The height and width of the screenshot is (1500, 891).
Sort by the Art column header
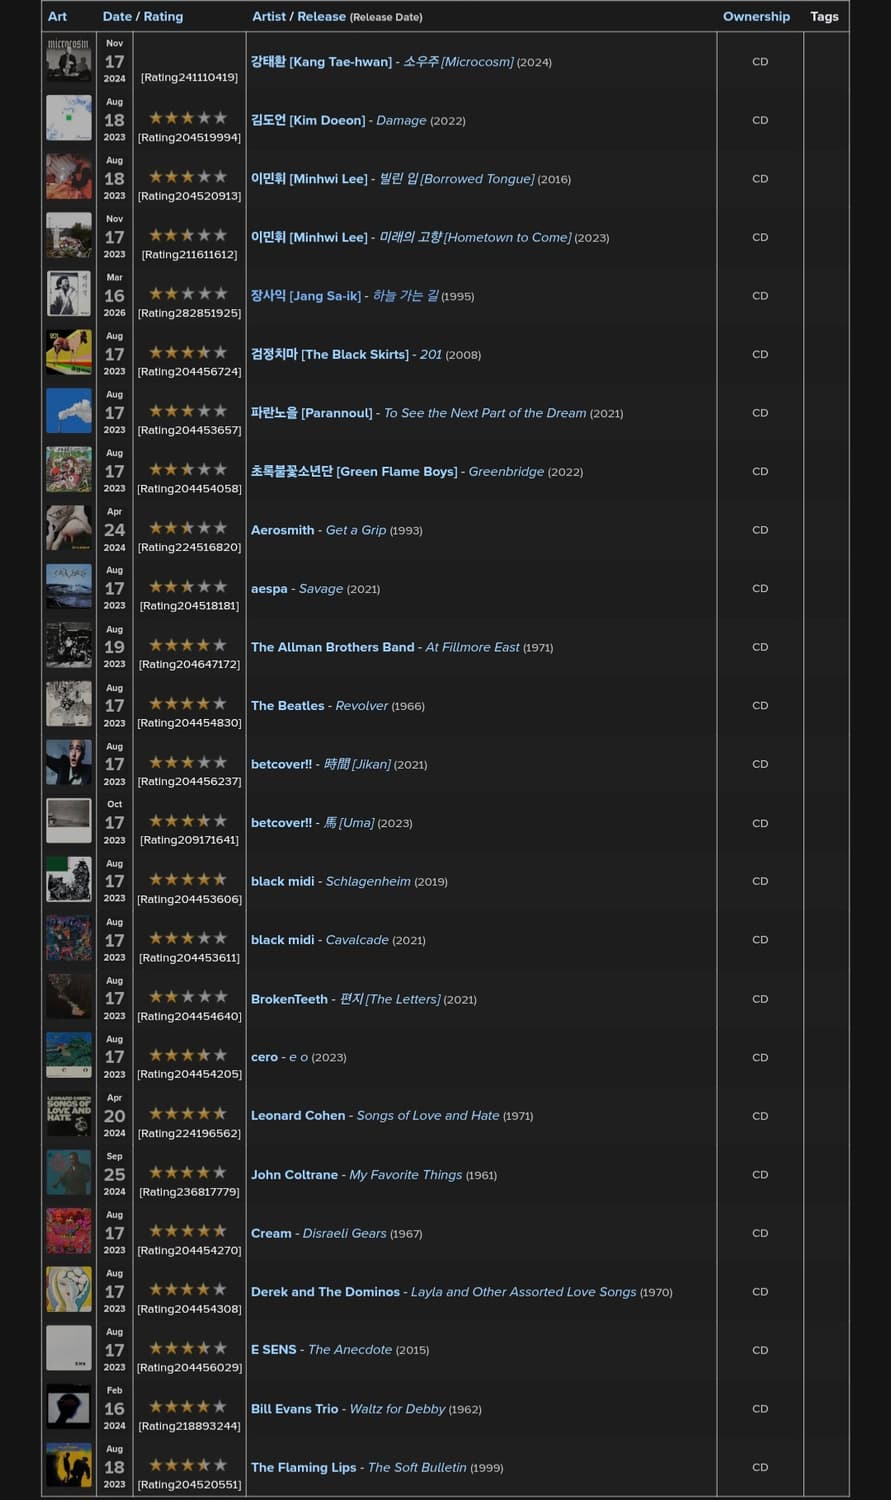coord(57,16)
